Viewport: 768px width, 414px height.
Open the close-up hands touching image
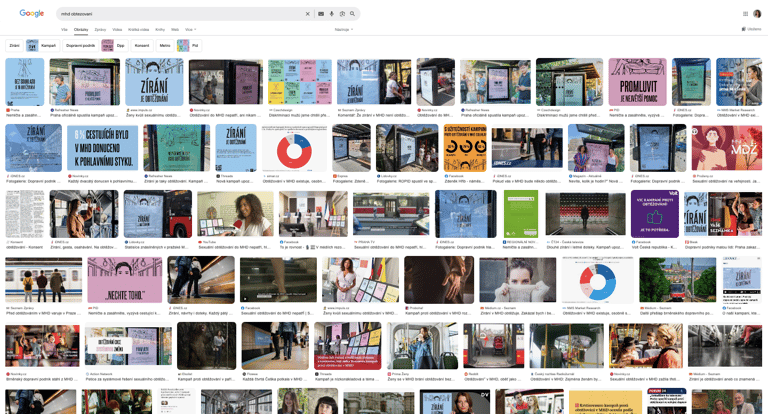tap(439, 279)
